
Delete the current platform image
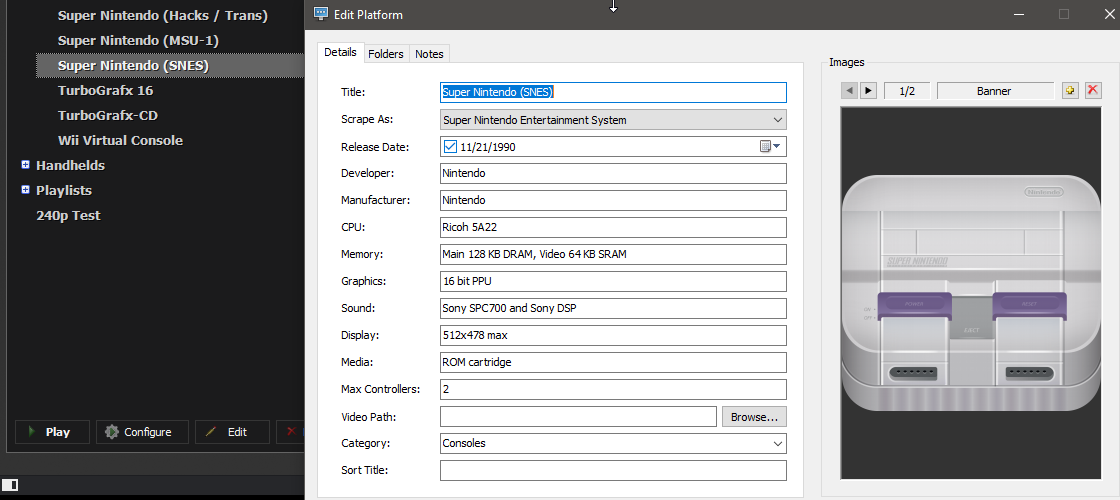click(1093, 91)
